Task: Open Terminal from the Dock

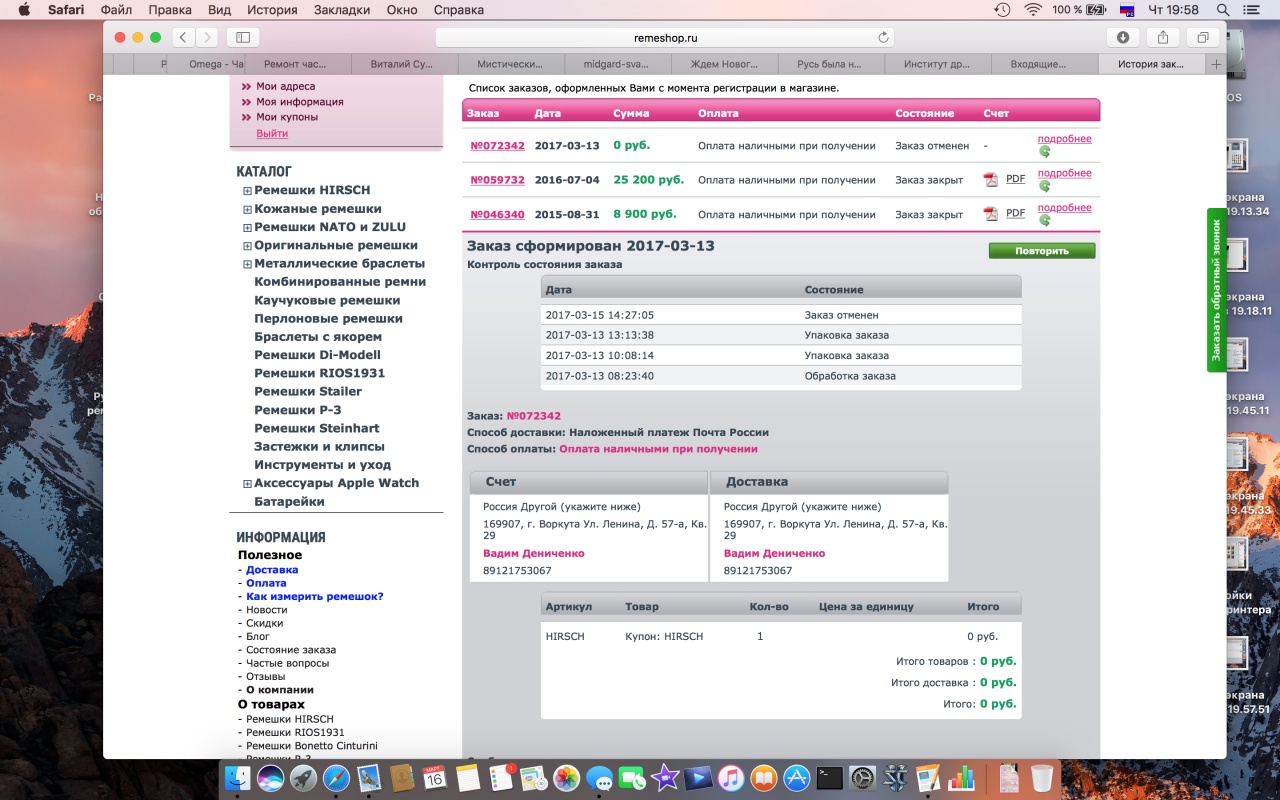Action: click(829, 777)
